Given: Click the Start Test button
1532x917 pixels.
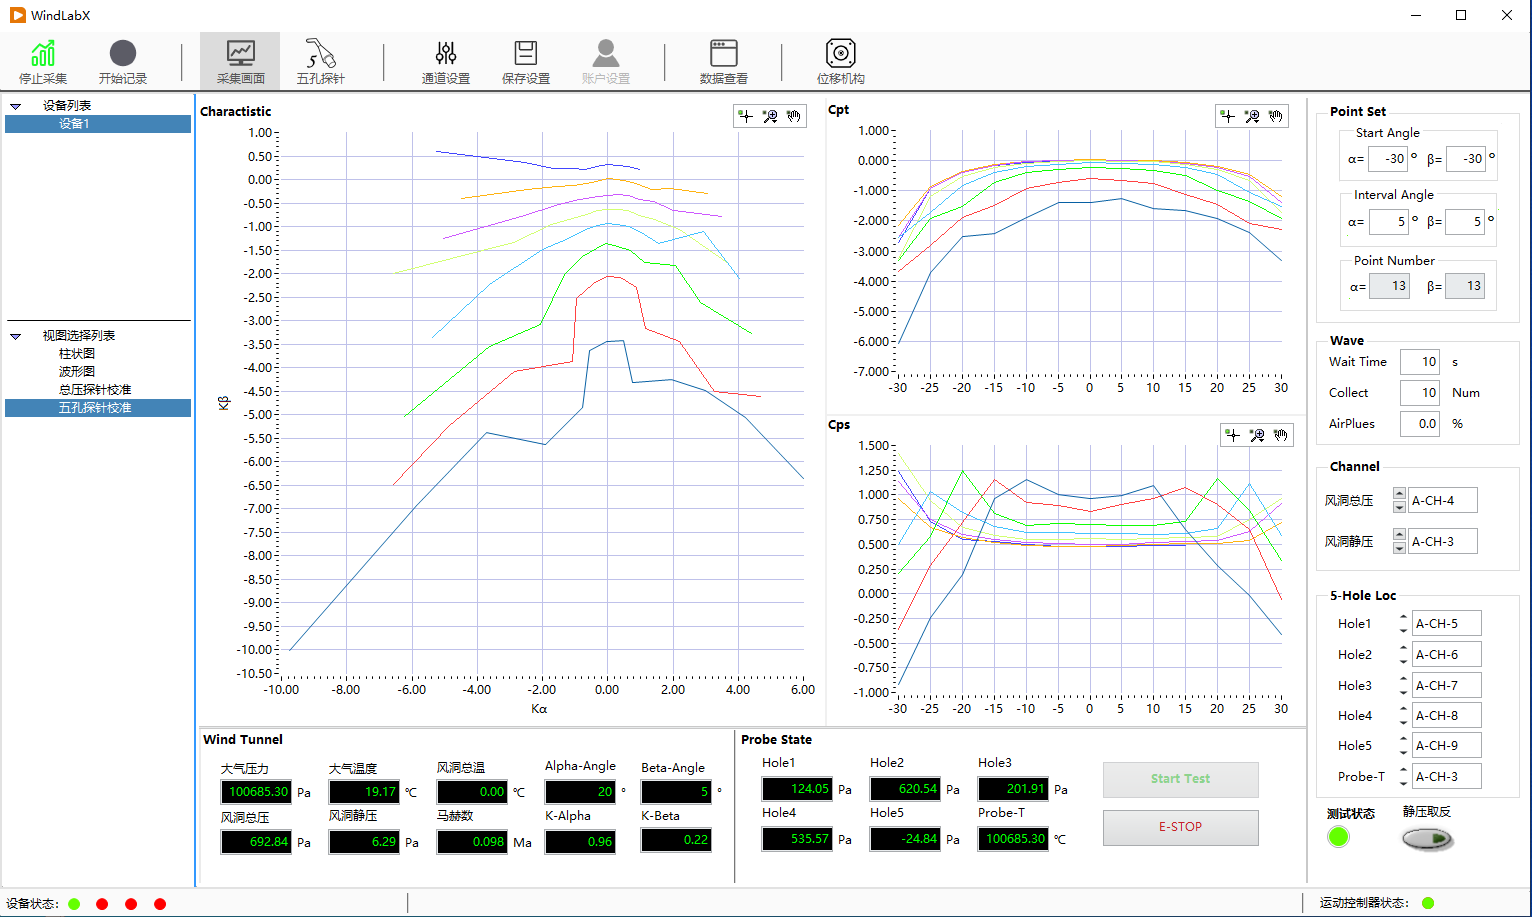Looking at the screenshot, I should [1180, 779].
